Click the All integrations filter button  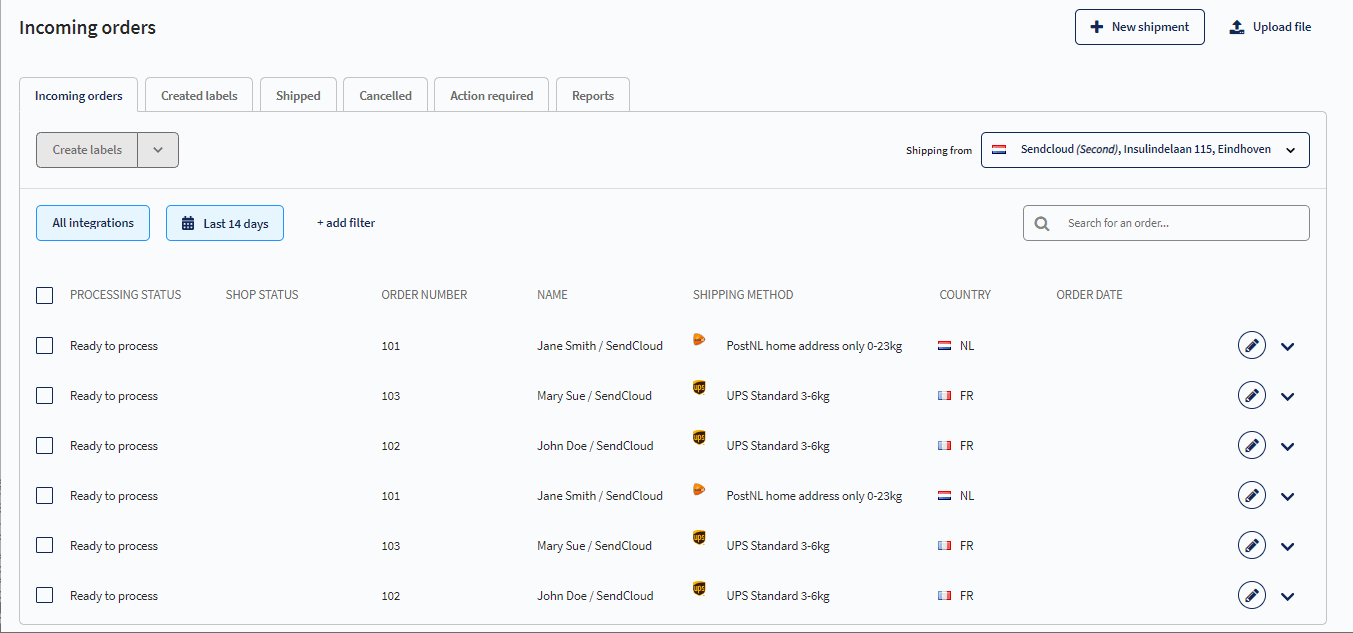pyautogui.click(x=93, y=223)
